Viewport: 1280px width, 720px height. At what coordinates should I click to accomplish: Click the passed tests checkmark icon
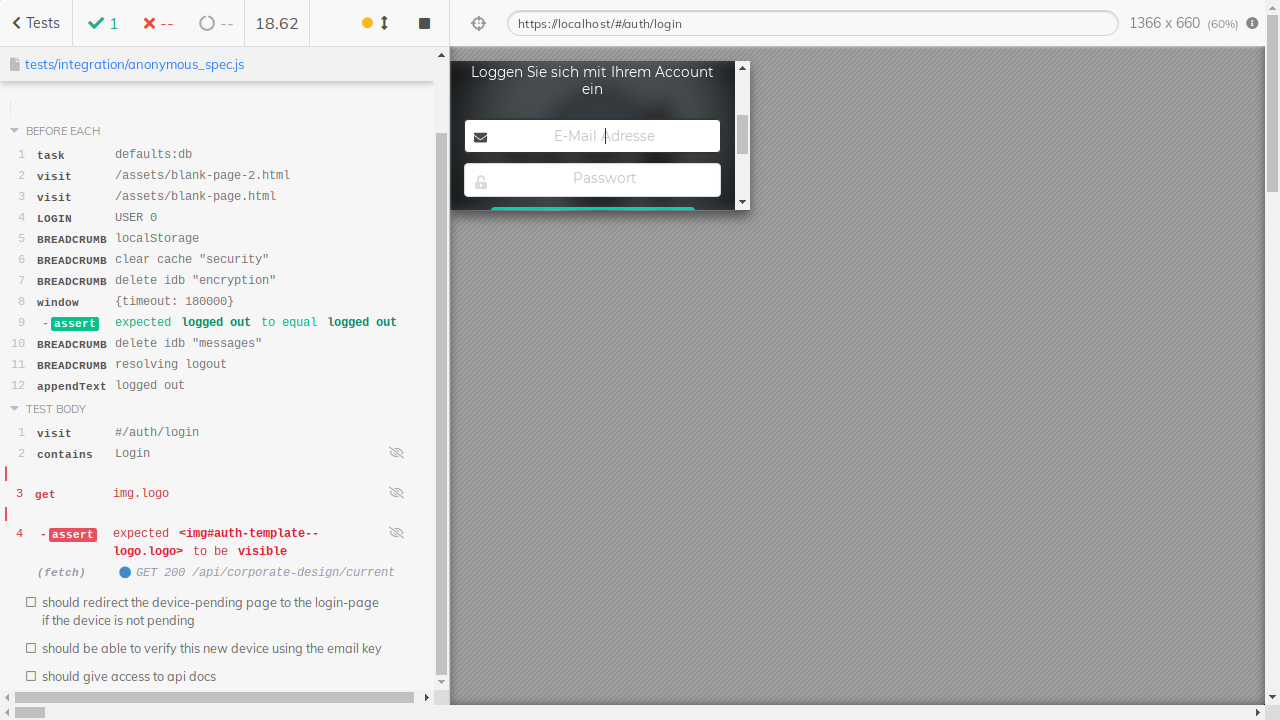(95, 22)
